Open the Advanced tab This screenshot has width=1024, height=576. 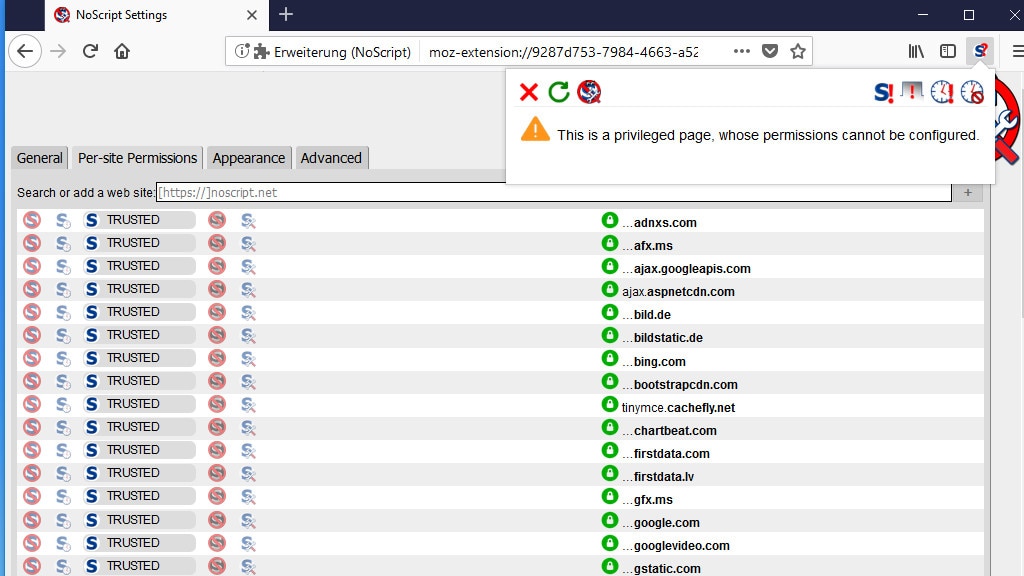[331, 158]
